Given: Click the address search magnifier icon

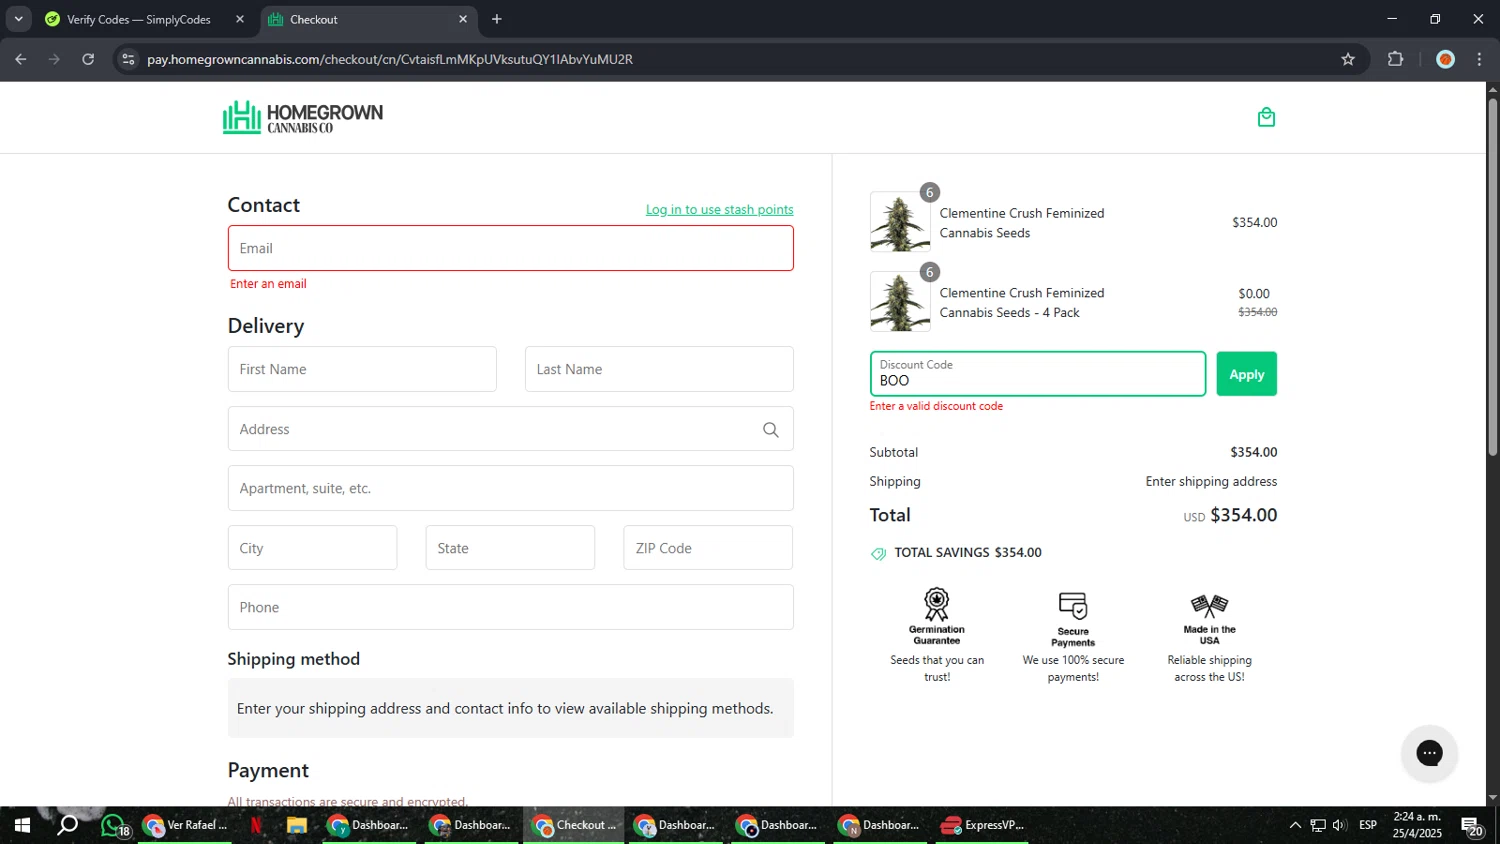Looking at the screenshot, I should [771, 429].
